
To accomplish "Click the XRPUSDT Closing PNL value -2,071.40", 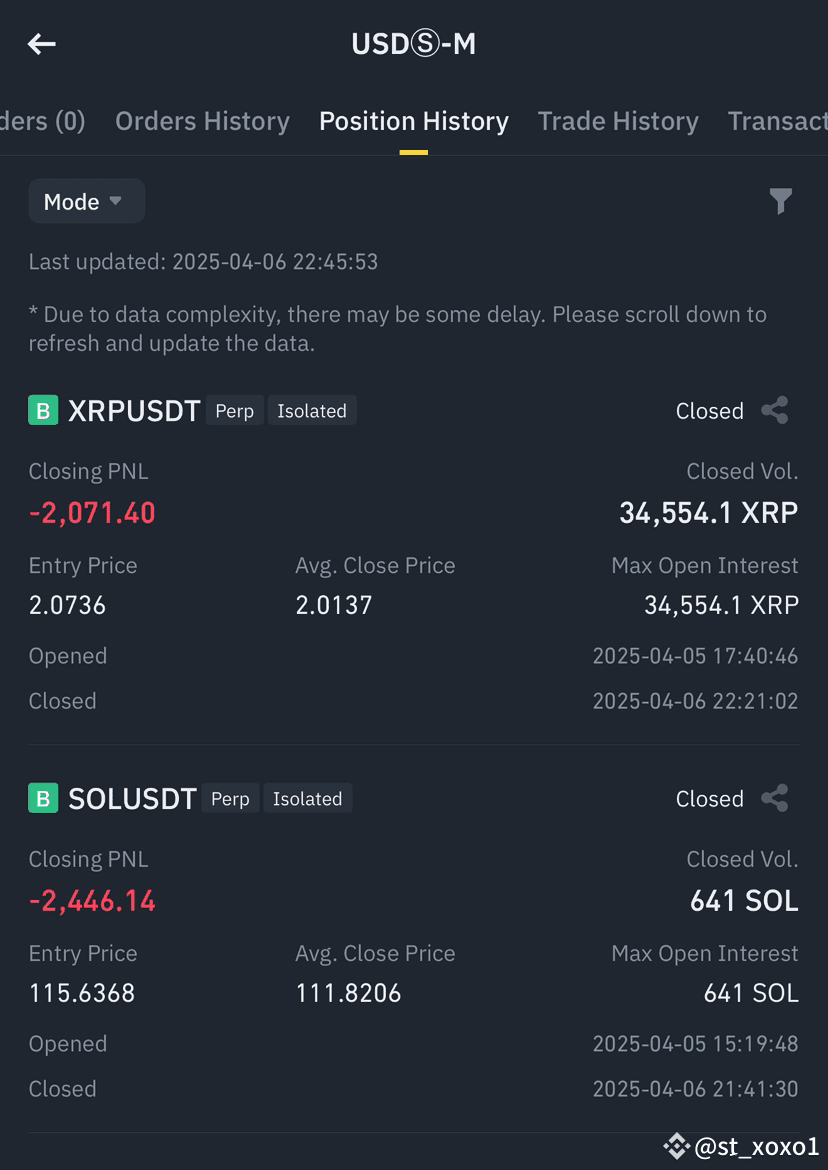I will (92, 513).
